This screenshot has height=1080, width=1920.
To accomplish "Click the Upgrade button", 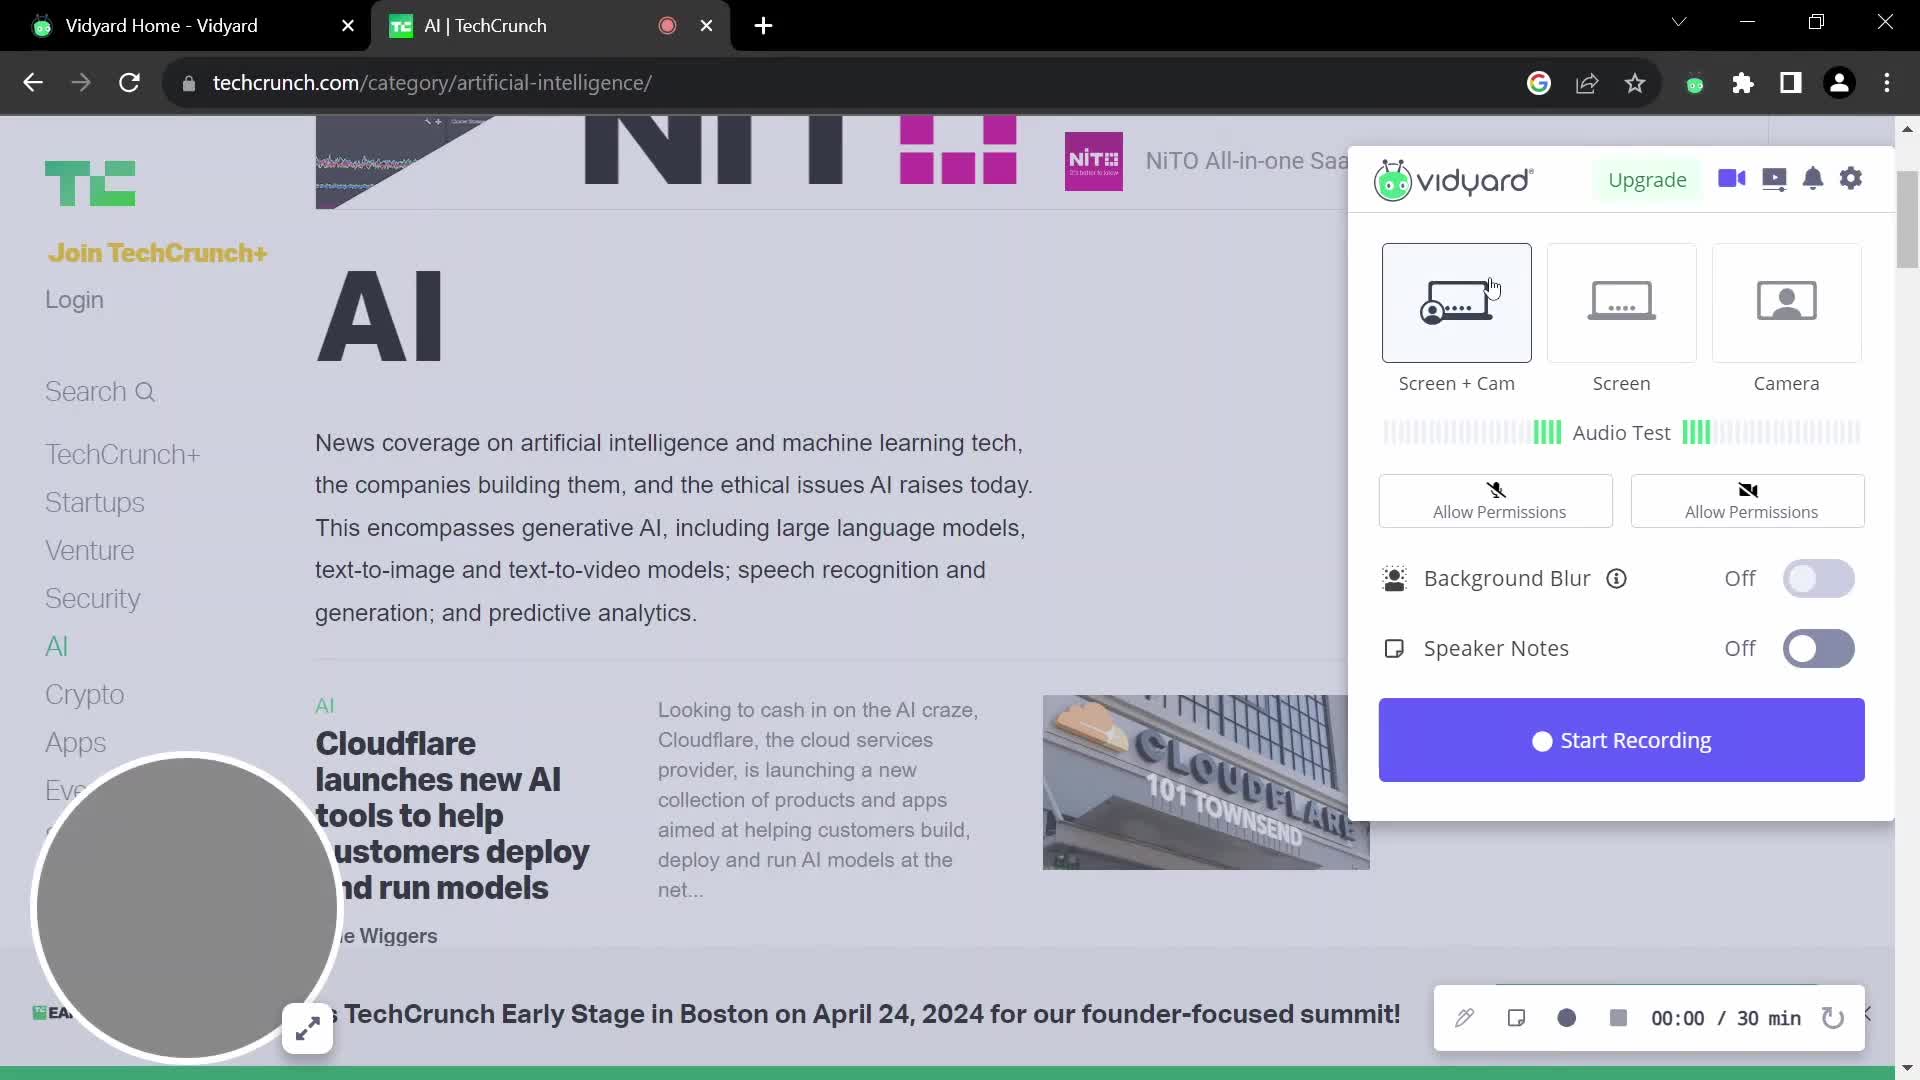I will pos(1646,180).
